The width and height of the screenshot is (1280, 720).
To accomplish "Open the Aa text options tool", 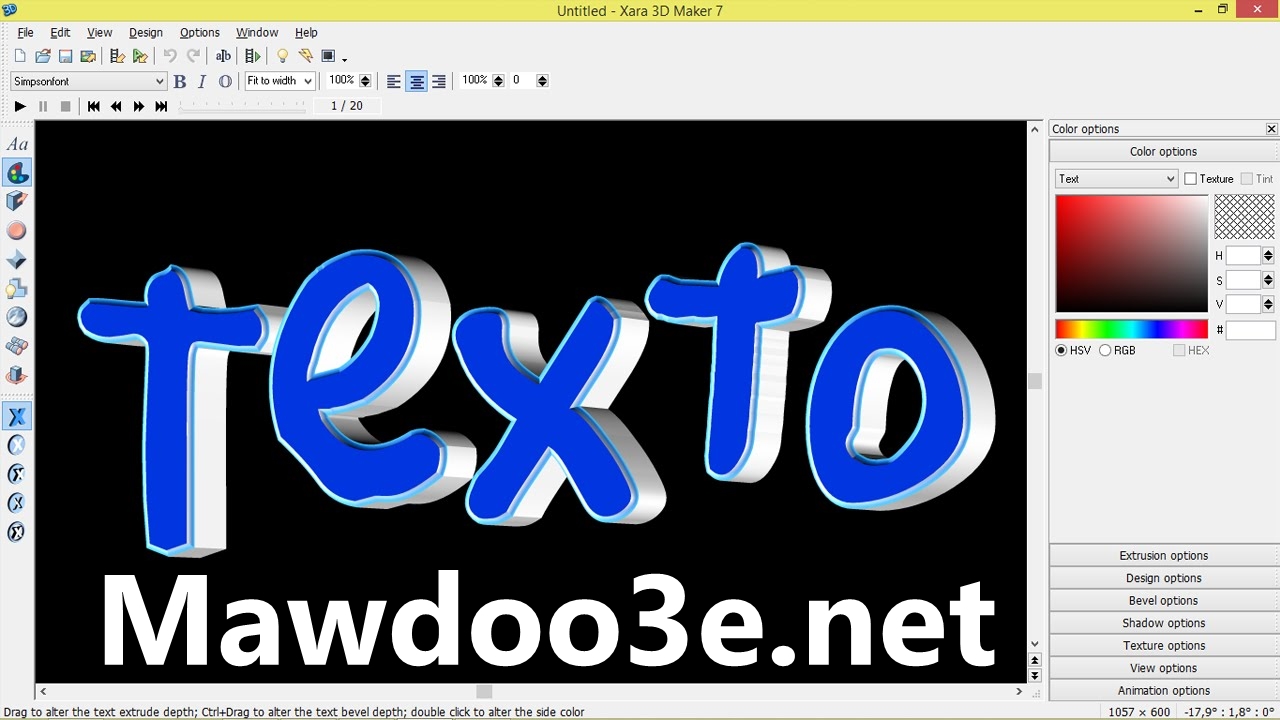I will 17,144.
